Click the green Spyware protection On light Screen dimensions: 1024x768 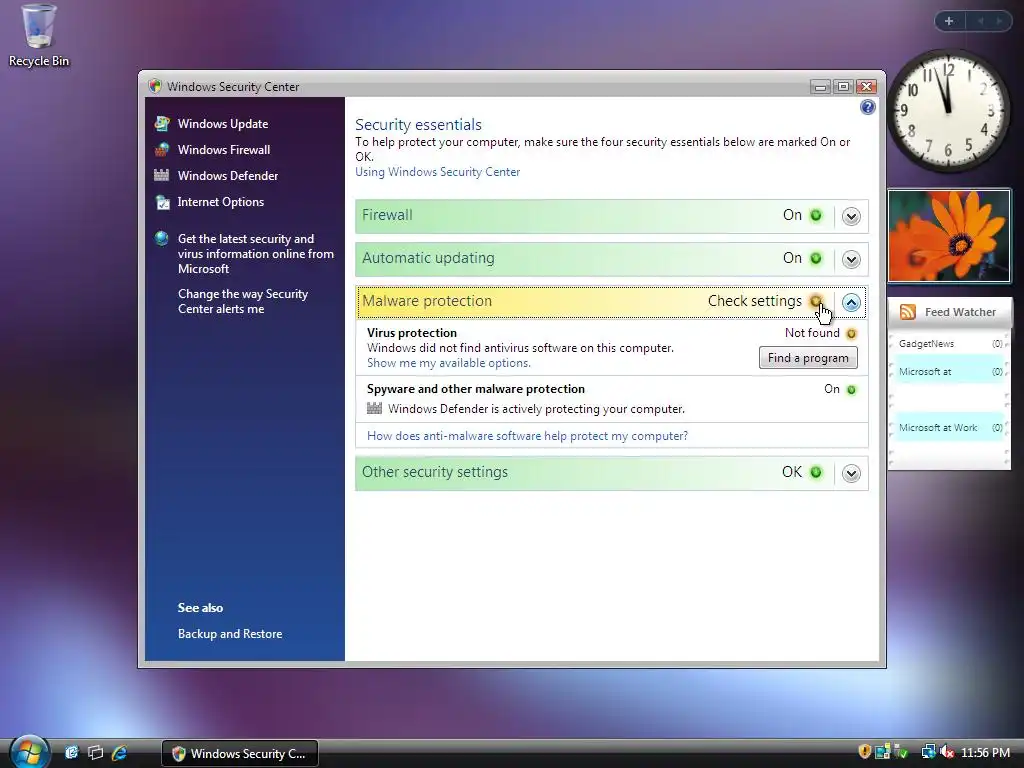coord(851,390)
